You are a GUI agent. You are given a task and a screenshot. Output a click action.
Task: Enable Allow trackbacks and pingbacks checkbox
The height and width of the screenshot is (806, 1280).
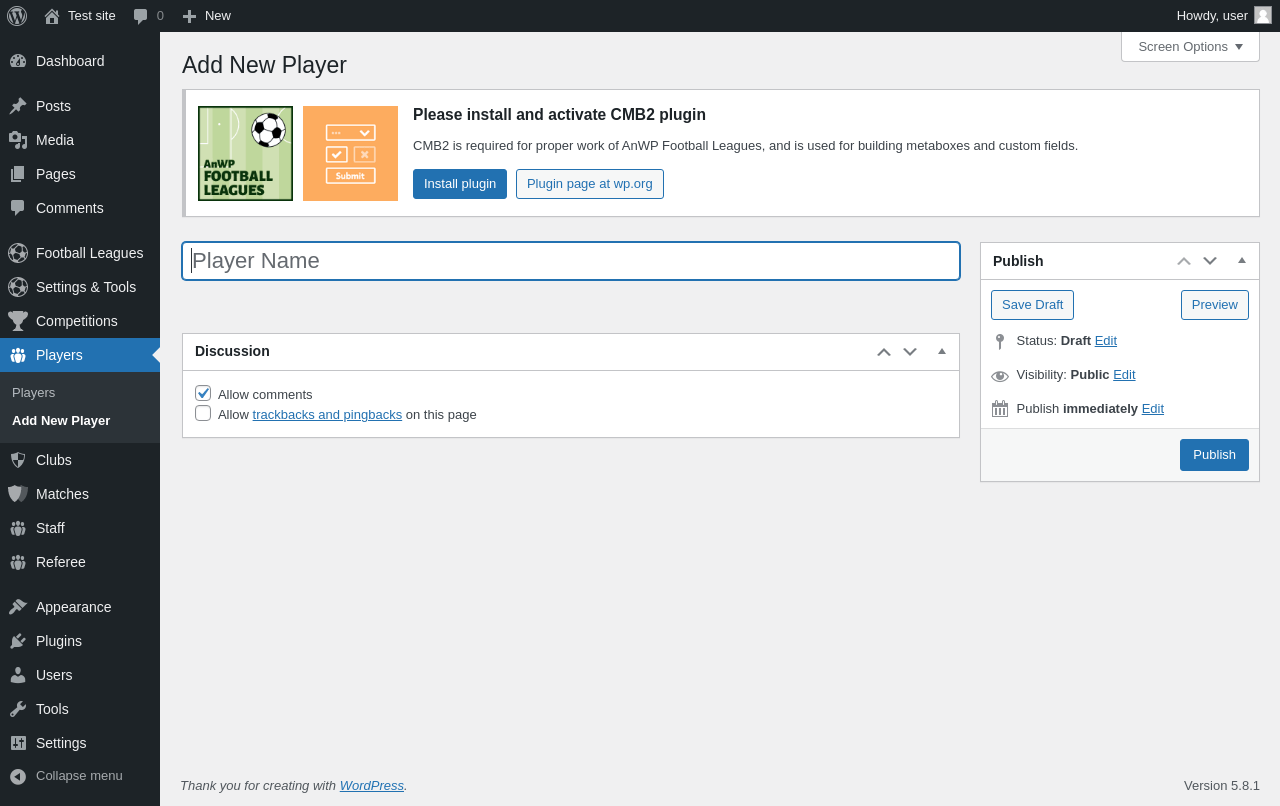[203, 413]
